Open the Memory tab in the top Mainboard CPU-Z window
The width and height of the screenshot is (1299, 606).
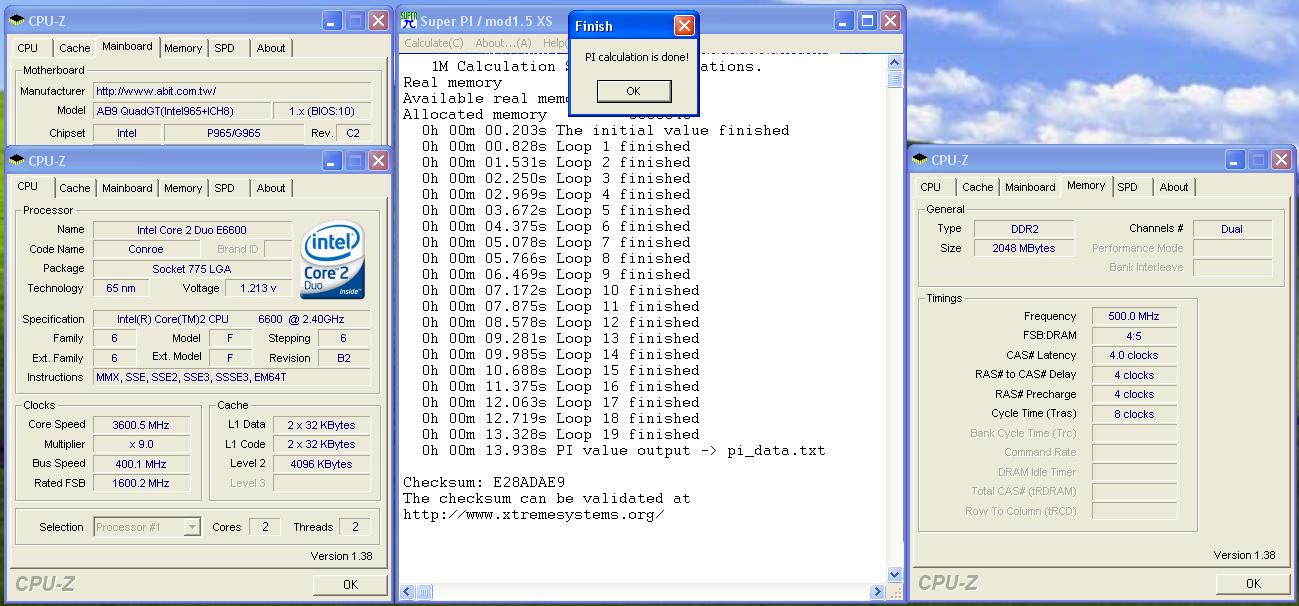click(x=183, y=48)
